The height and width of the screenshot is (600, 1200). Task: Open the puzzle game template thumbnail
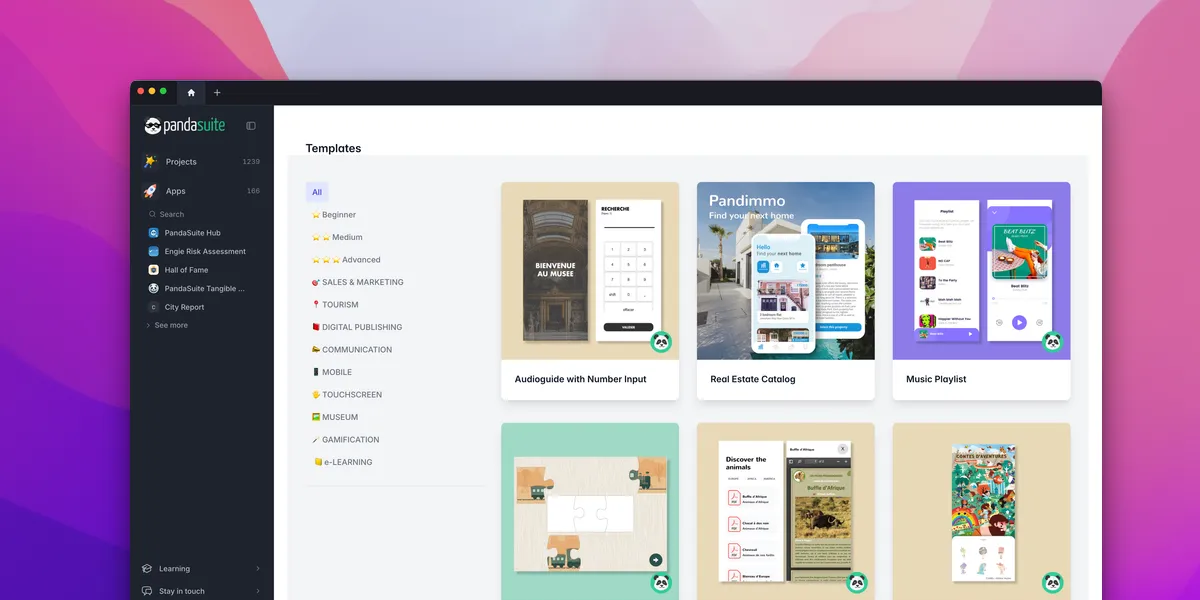pyautogui.click(x=590, y=511)
